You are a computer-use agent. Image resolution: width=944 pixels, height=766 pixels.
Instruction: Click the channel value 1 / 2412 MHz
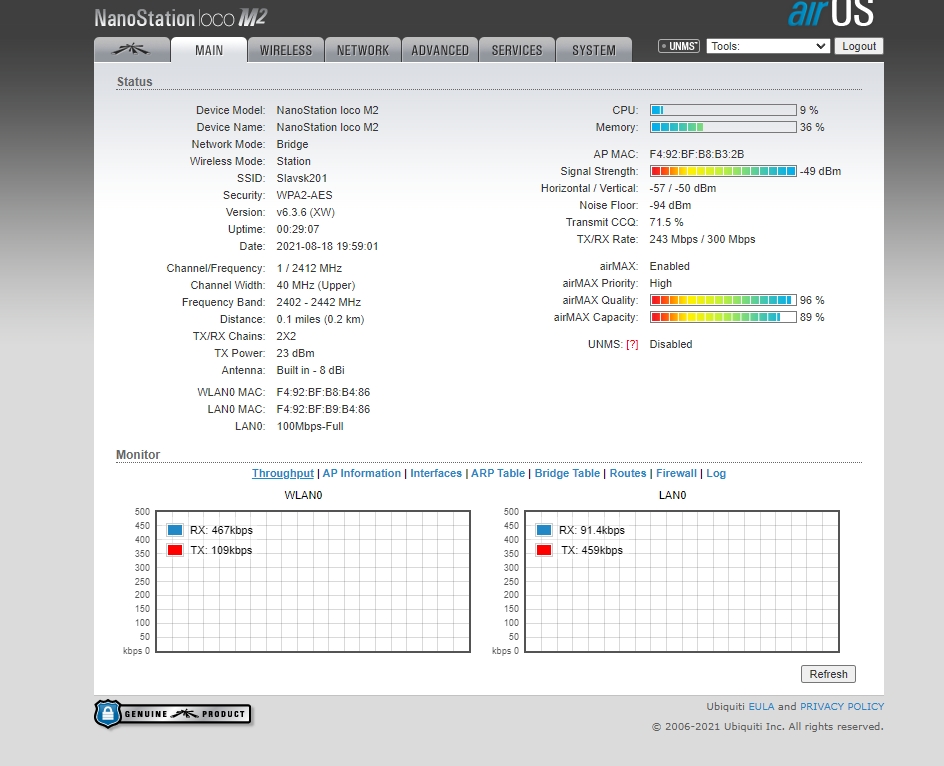(x=309, y=268)
